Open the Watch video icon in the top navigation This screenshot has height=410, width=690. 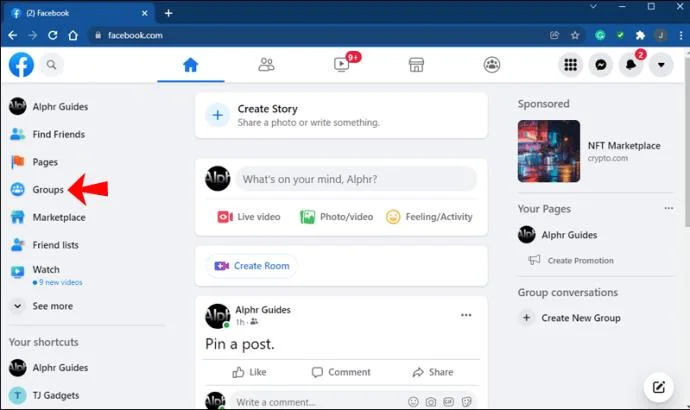[341, 65]
